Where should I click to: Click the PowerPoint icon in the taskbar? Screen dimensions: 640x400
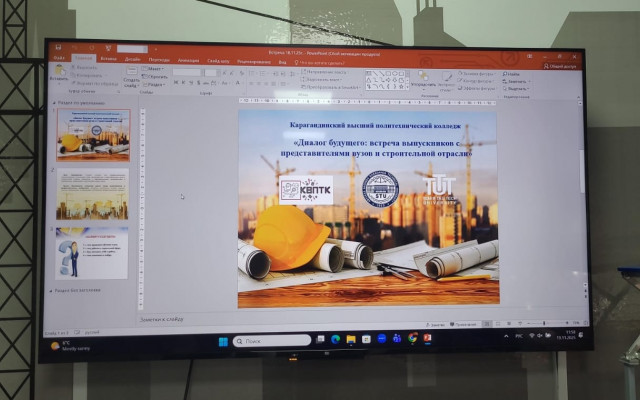pyautogui.click(x=428, y=338)
